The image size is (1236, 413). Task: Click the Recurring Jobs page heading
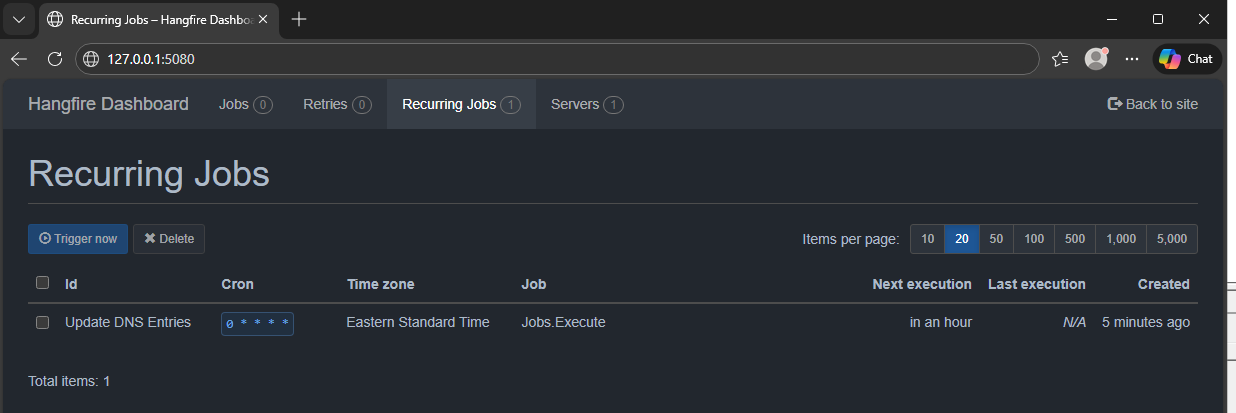coord(149,173)
